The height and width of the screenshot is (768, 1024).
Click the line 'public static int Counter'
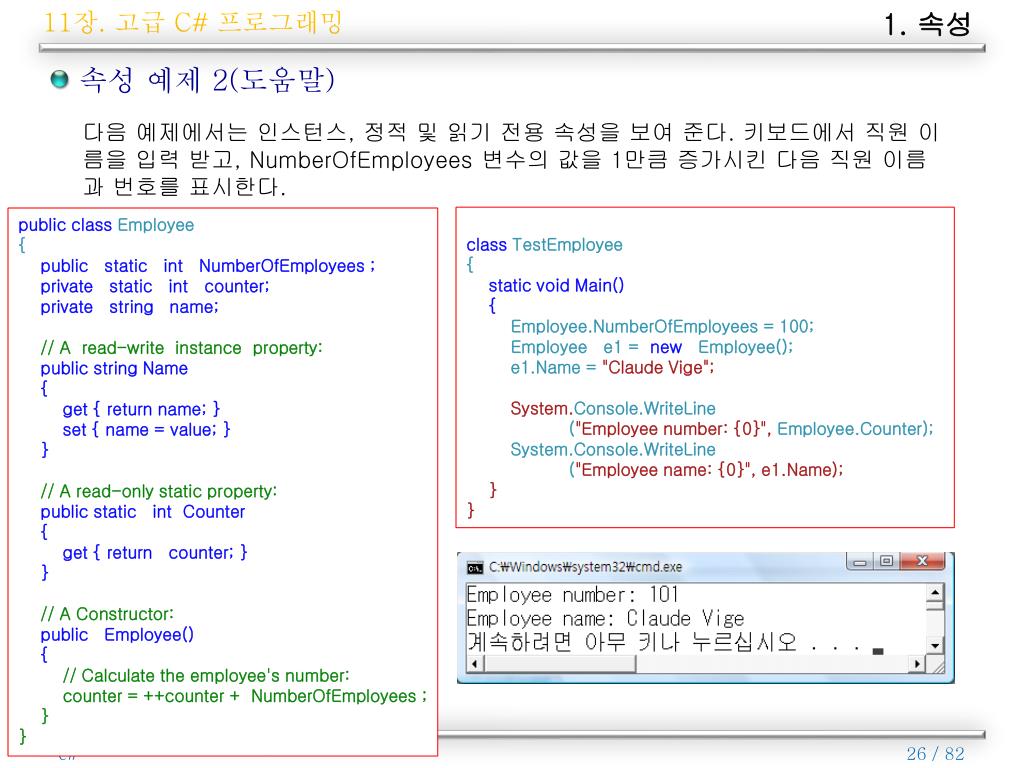142,512
